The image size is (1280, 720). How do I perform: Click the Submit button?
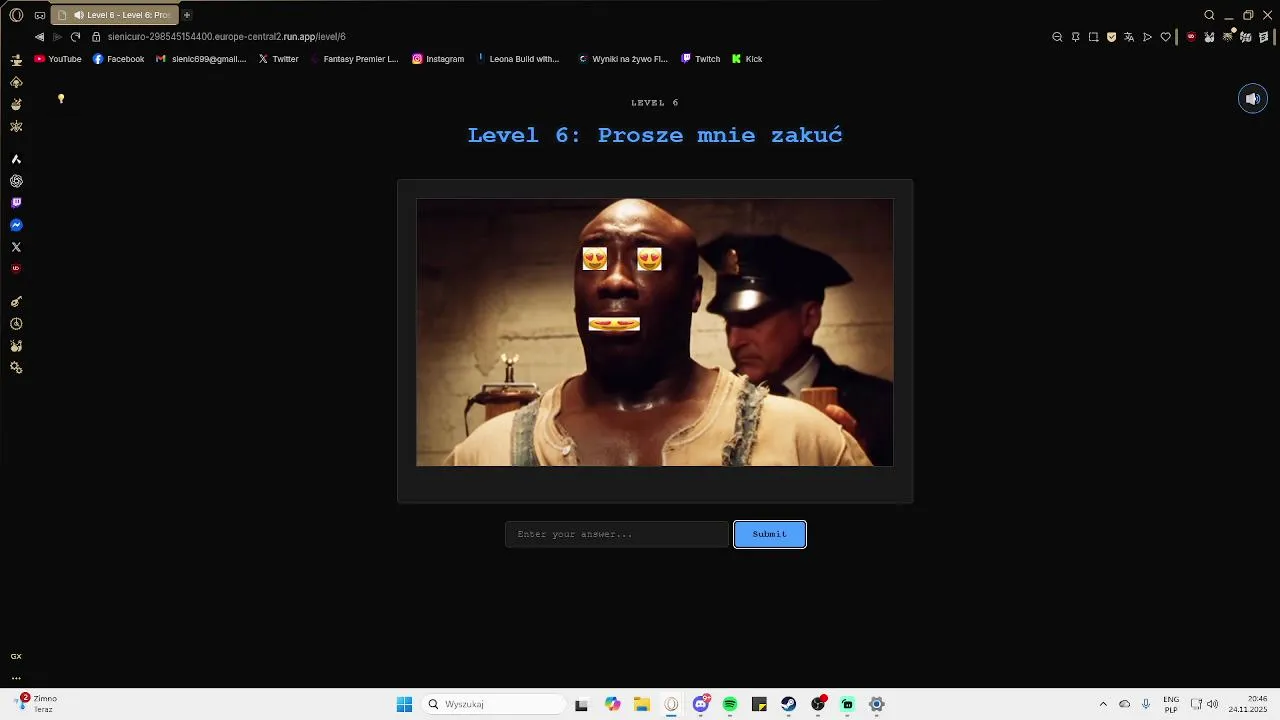click(770, 534)
